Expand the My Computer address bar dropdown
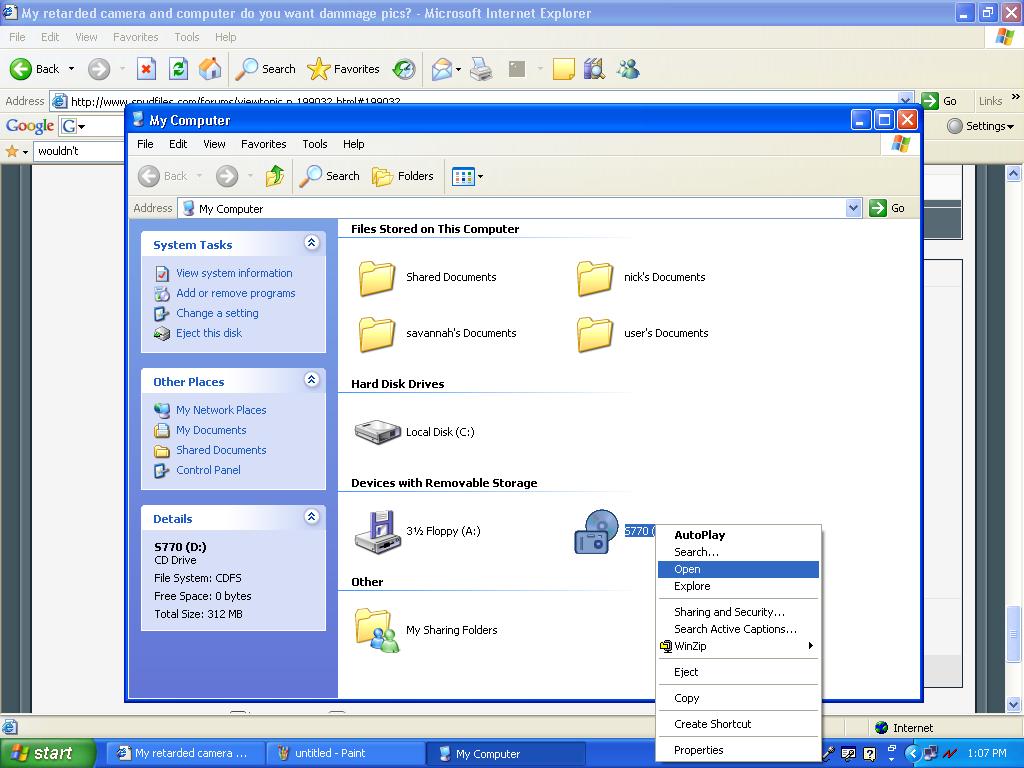 click(853, 208)
